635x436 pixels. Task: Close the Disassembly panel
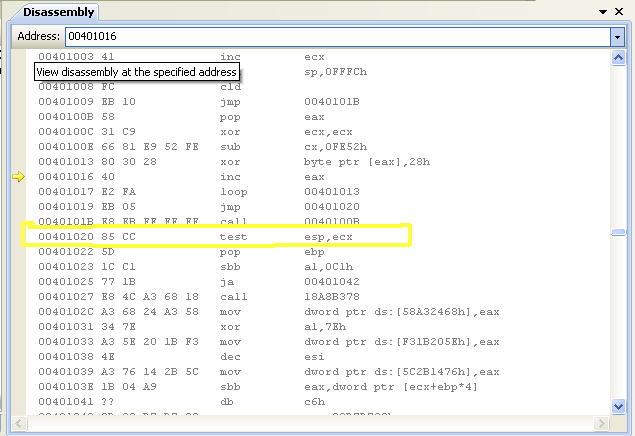coord(619,12)
